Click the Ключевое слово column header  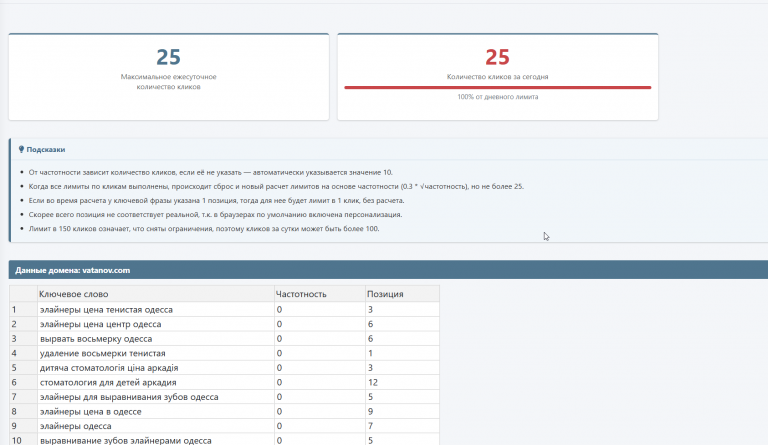[x=156, y=294]
